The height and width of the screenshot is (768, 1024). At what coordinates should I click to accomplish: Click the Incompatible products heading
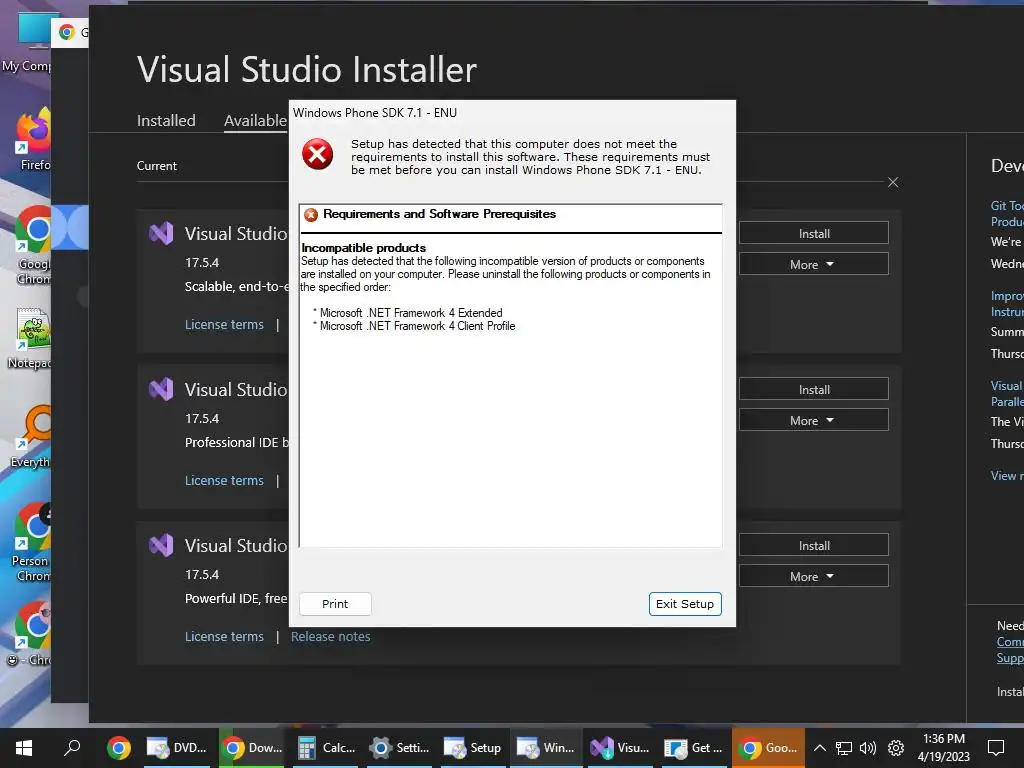[x=364, y=248]
